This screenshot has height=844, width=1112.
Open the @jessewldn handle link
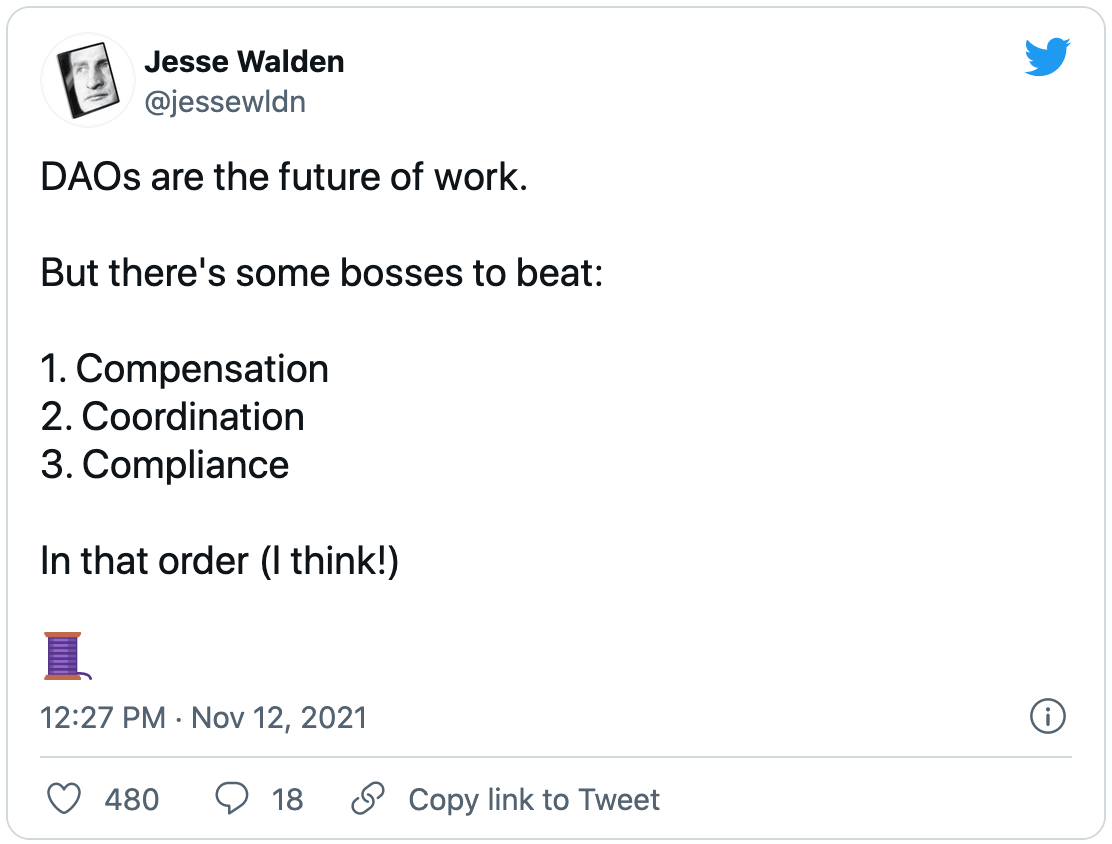(x=225, y=101)
